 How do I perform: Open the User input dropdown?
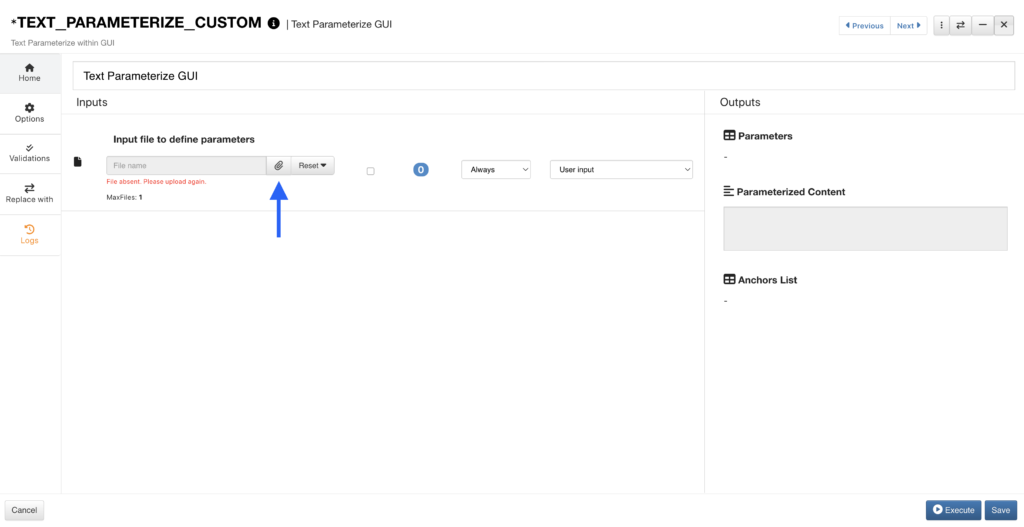pos(621,170)
